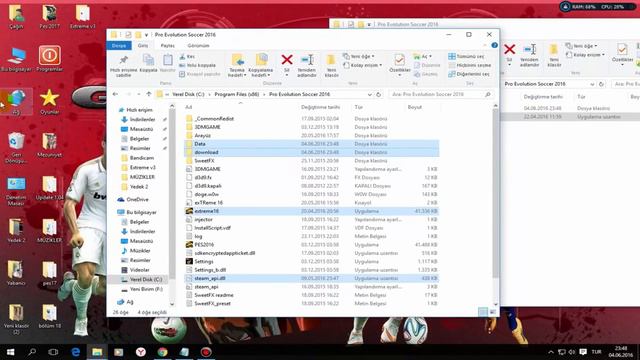The image size is (640, 360).
Task: Click Yolu kopyala in the ribbon
Action: [x=198, y=65]
